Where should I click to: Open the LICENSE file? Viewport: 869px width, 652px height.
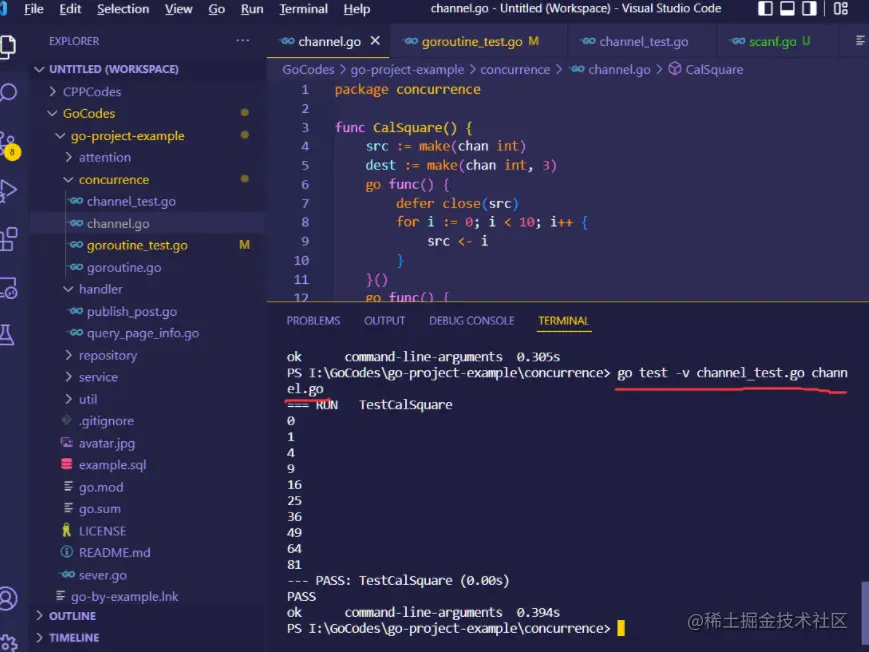tap(102, 531)
